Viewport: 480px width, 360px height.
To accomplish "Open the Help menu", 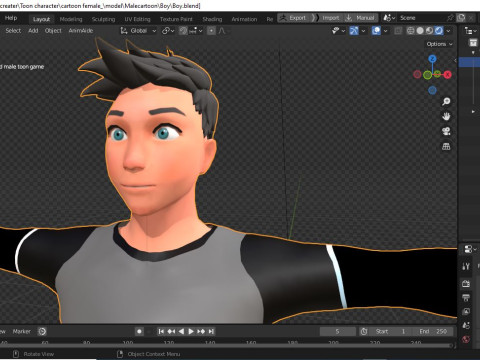I will (11, 18).
